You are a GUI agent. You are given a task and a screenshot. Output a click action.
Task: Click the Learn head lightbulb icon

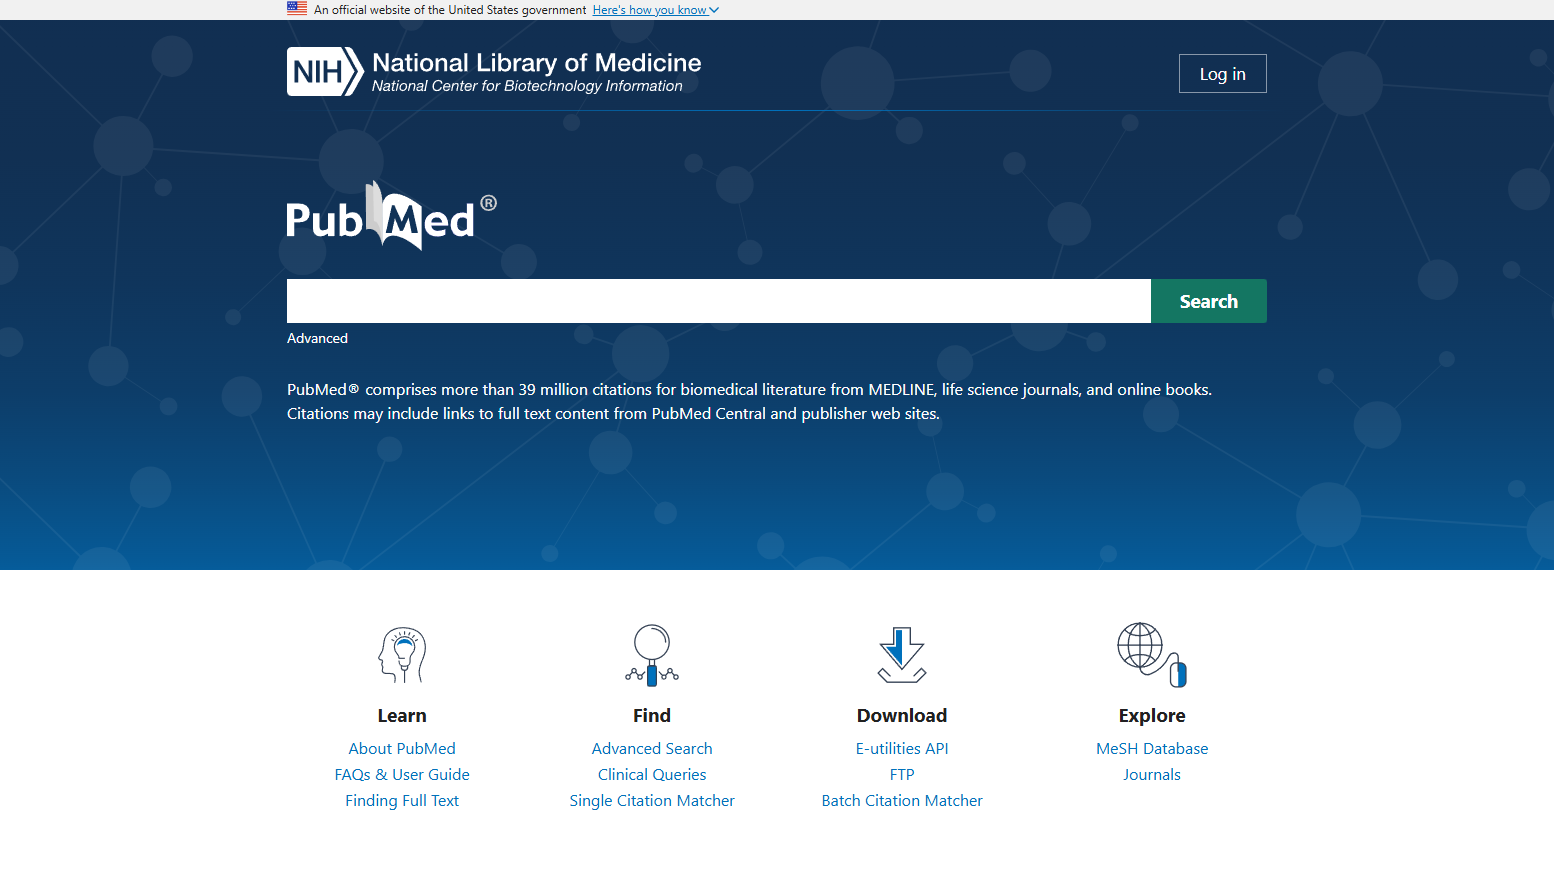pyautogui.click(x=402, y=655)
